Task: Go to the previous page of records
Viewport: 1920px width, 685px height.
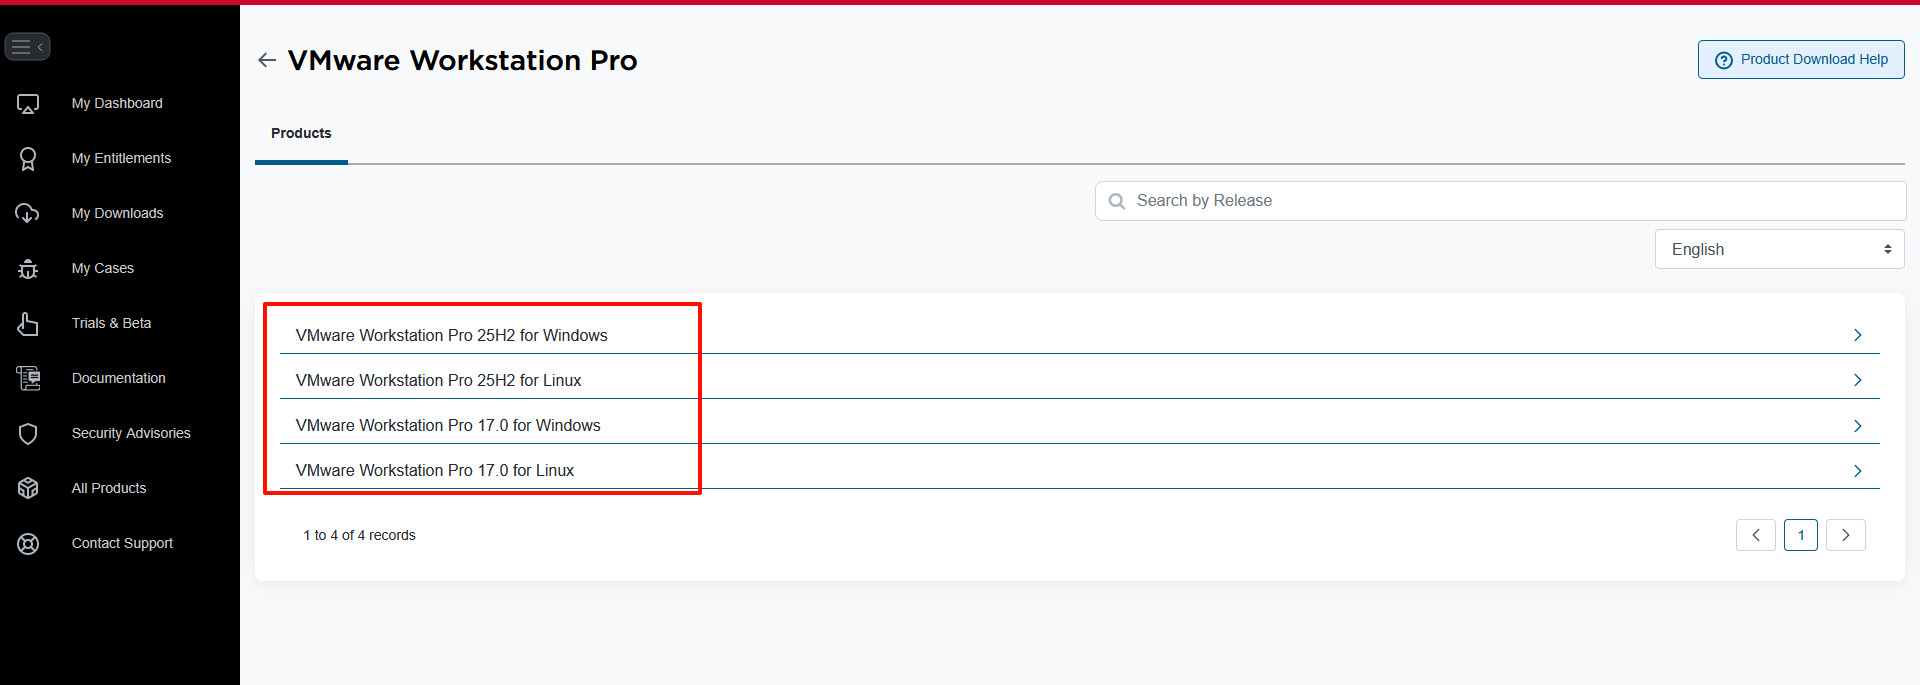Action: (1756, 535)
